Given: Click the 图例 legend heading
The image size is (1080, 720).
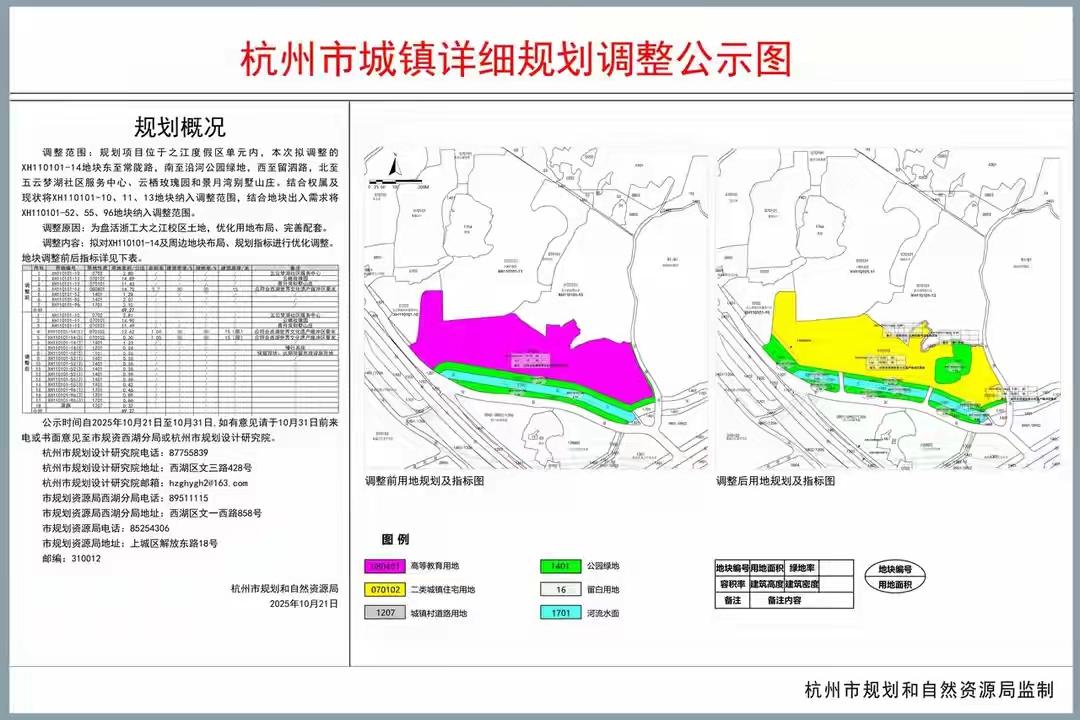Looking at the screenshot, I should point(395,539).
